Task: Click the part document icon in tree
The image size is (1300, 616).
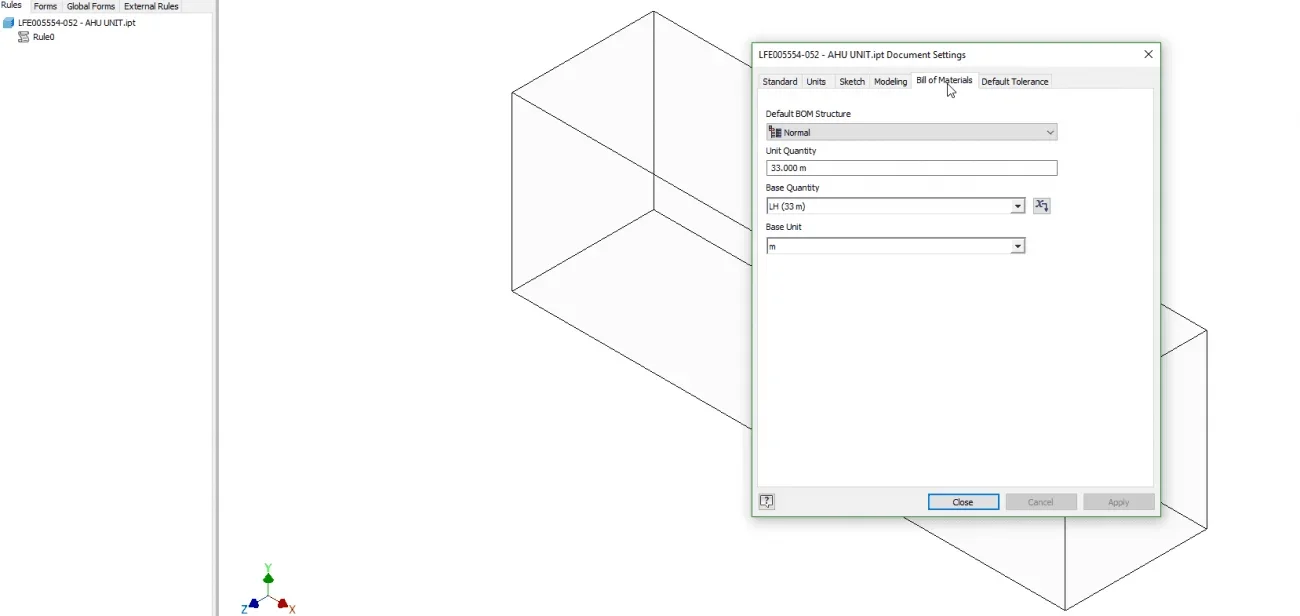Action: click(x=9, y=22)
